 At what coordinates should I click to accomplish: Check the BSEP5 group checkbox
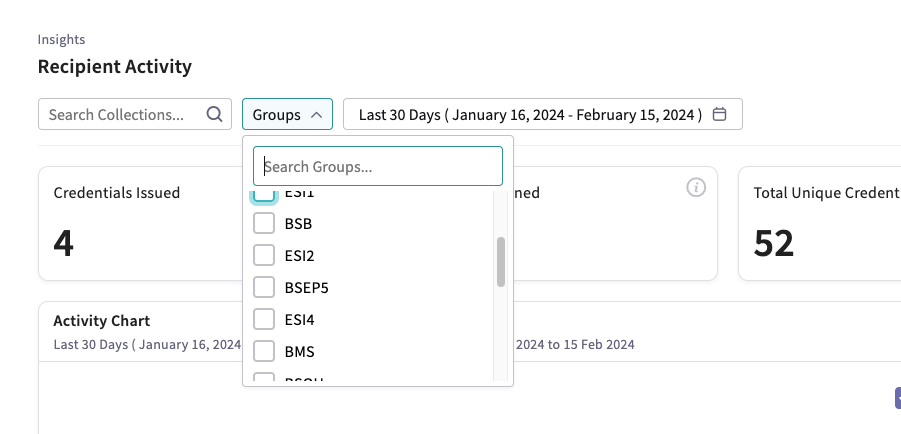point(264,287)
